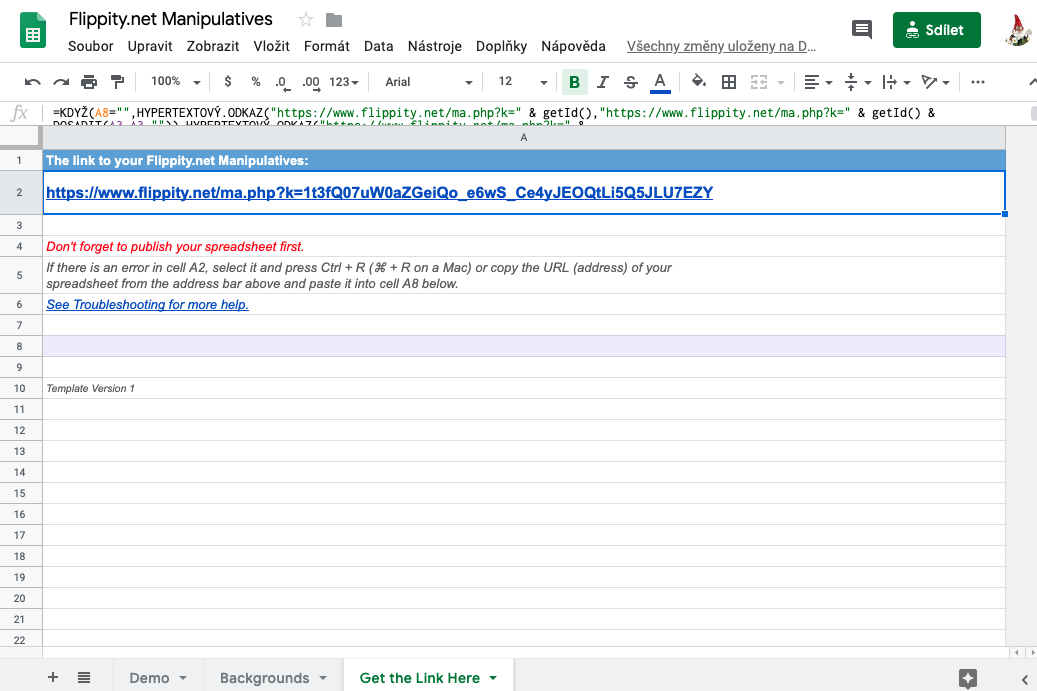
Task: Open 'Get the Link Here' tab menu arrow
Action: pos(493,678)
